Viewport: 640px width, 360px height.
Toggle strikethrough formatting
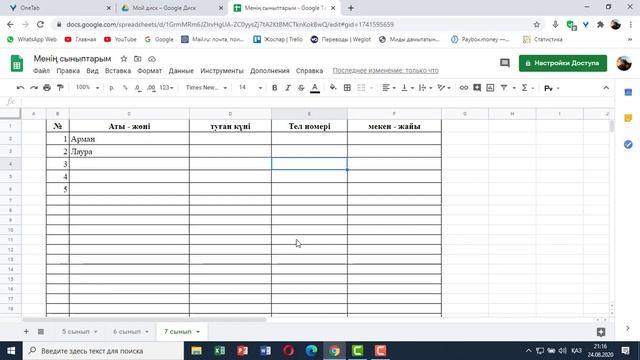pyautogui.click(x=301, y=88)
